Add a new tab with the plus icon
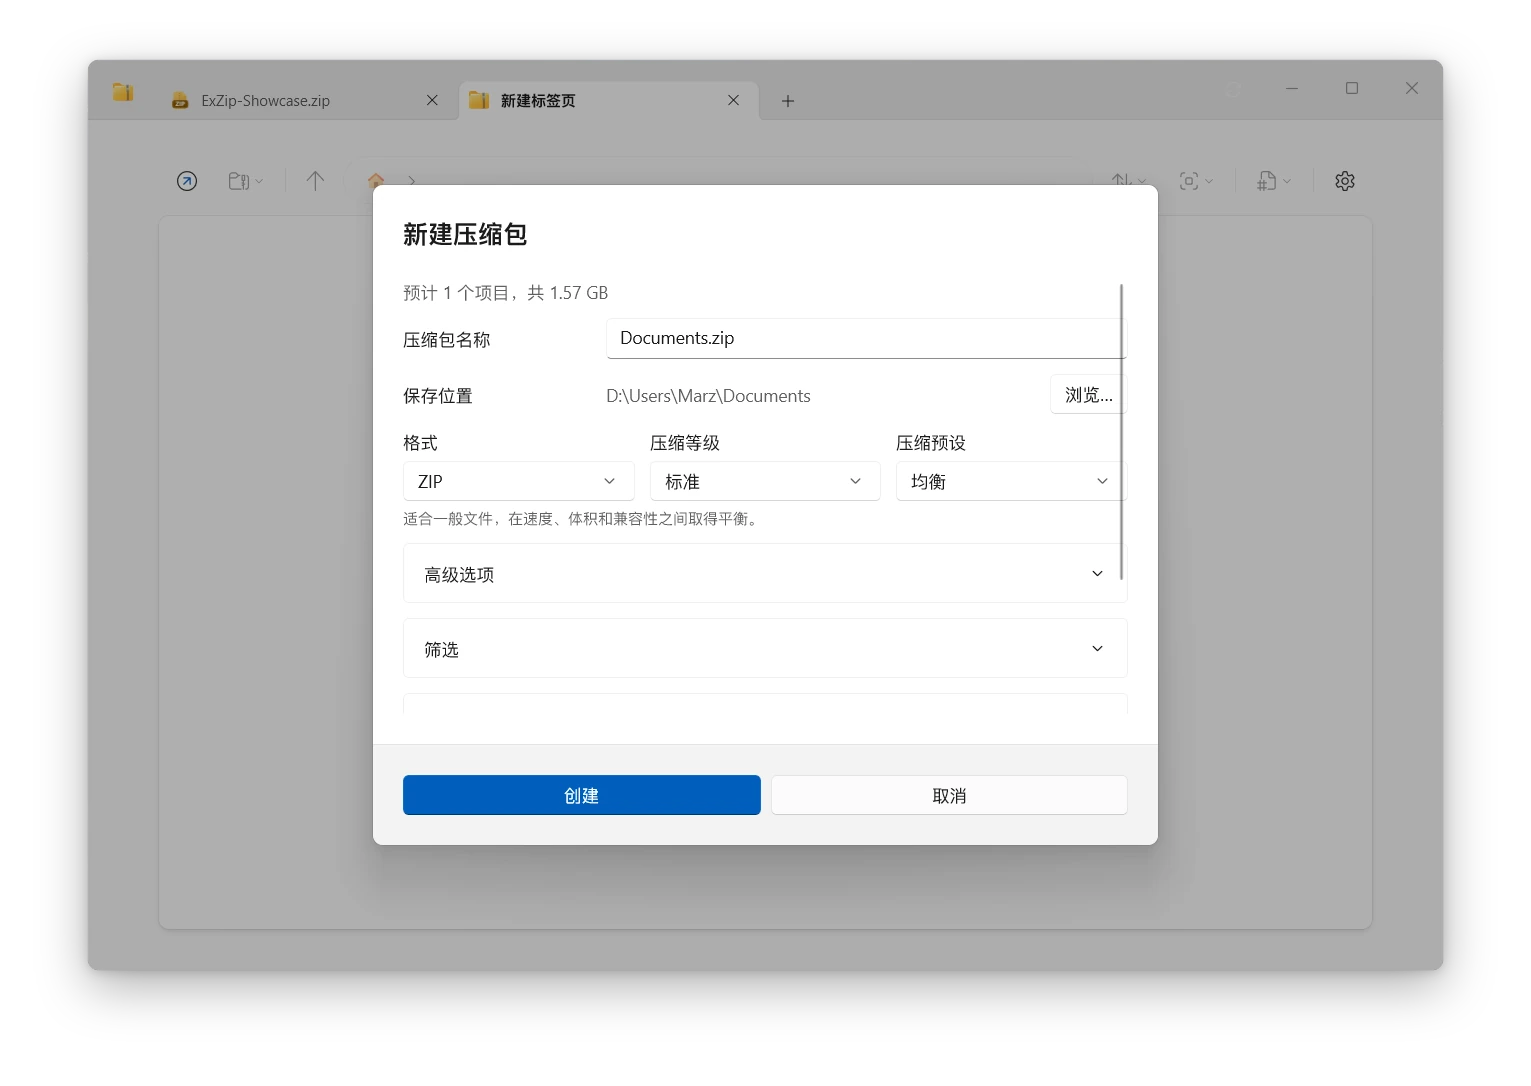 click(x=788, y=101)
